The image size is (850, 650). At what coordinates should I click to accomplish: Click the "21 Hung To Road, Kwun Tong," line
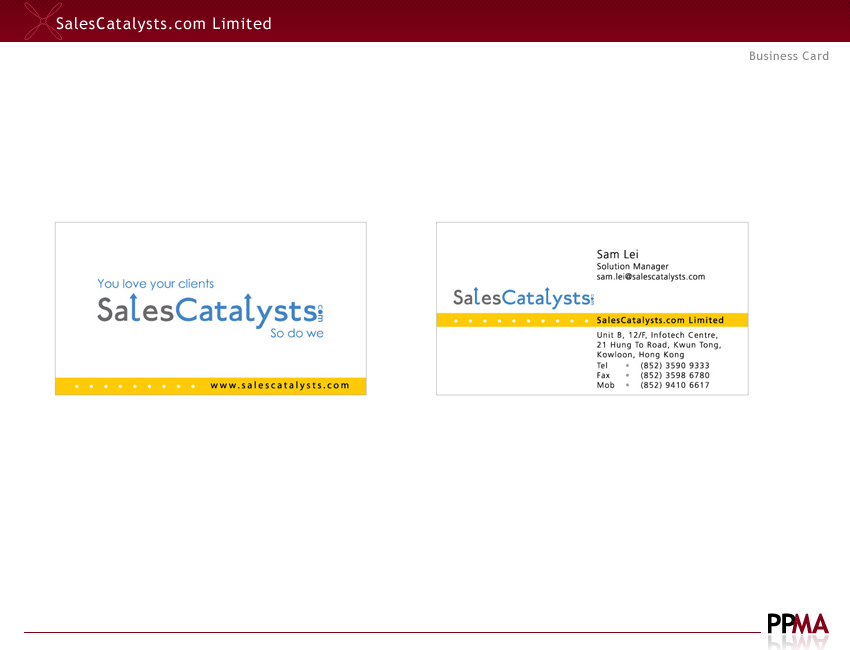pyautogui.click(x=659, y=345)
